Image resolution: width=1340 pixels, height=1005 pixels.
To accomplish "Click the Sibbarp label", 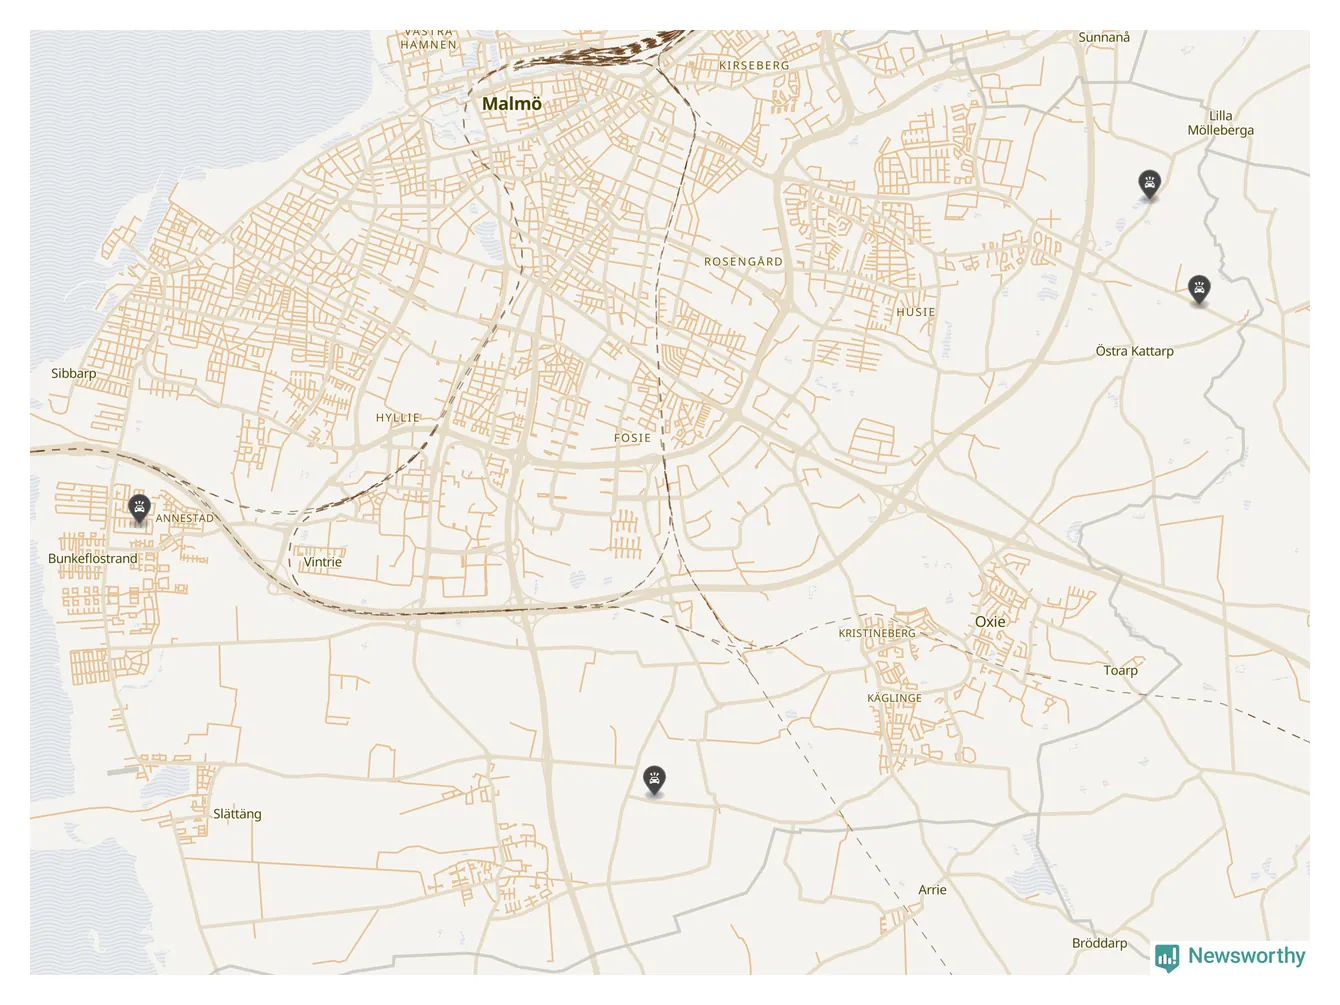I will 74,374.
